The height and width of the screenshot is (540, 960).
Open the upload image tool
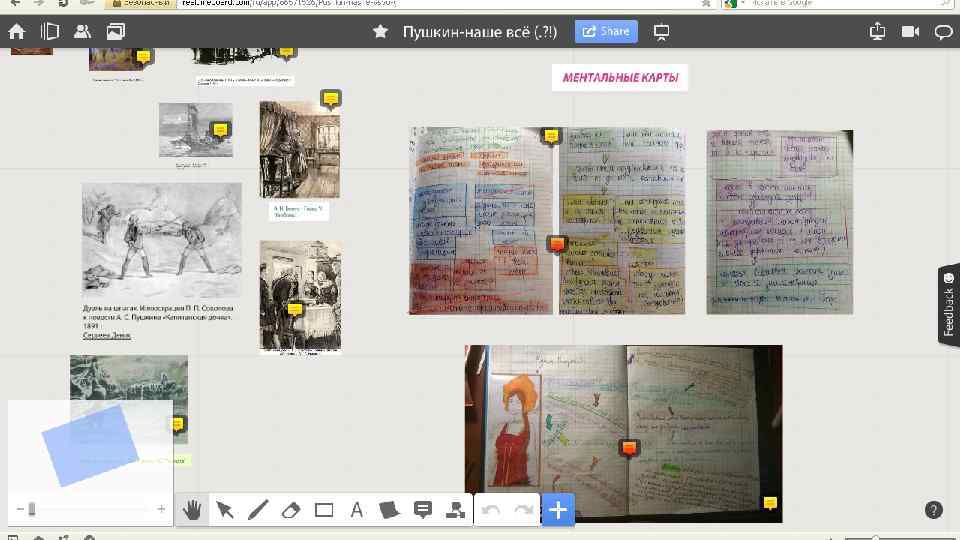456,509
